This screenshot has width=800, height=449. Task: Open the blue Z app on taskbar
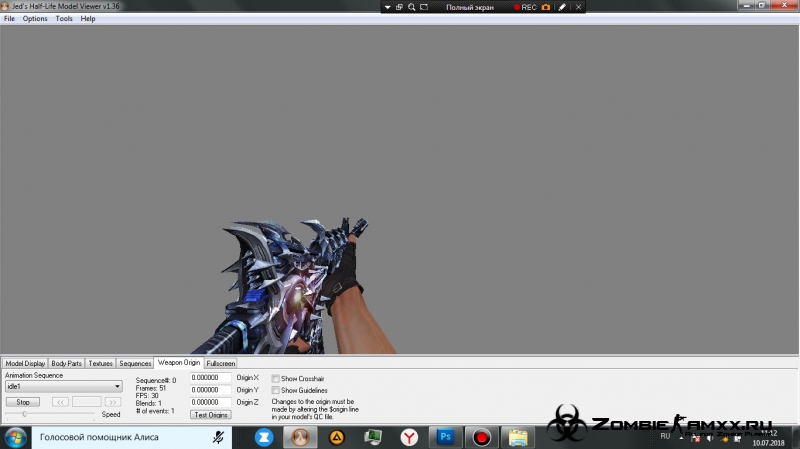coord(264,437)
